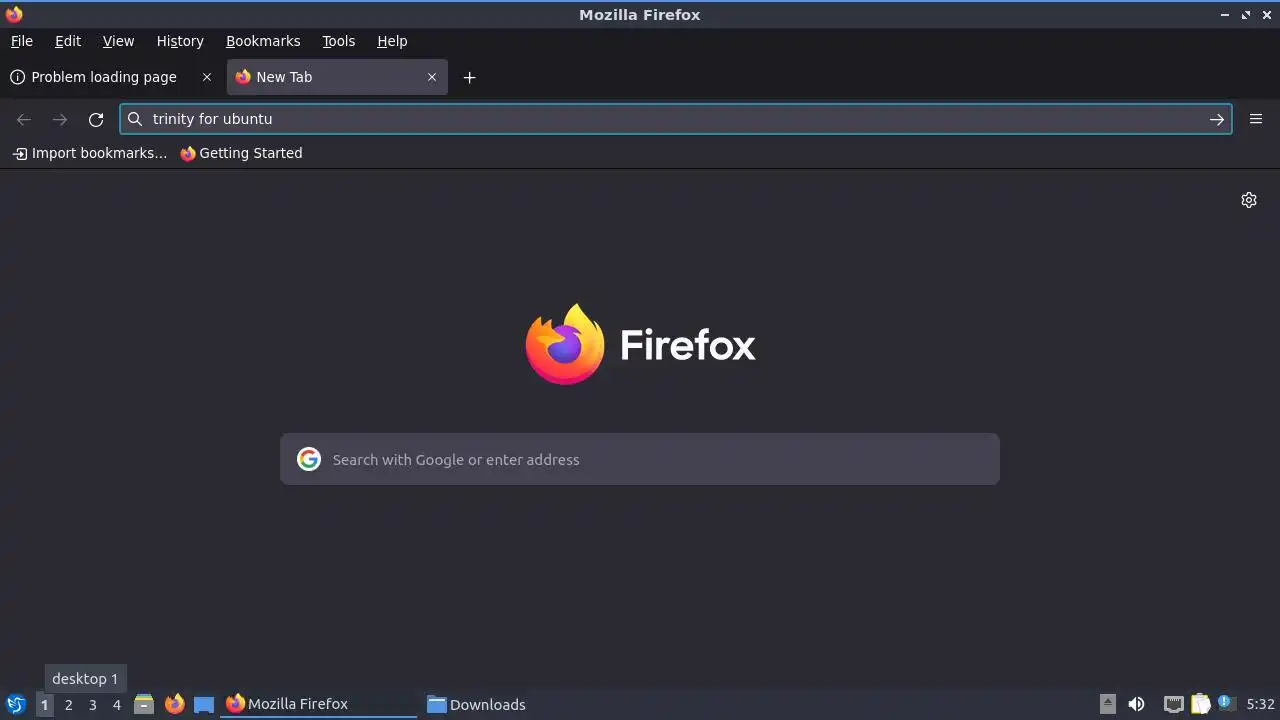Open the View menu
1280x720 pixels.
(118, 41)
